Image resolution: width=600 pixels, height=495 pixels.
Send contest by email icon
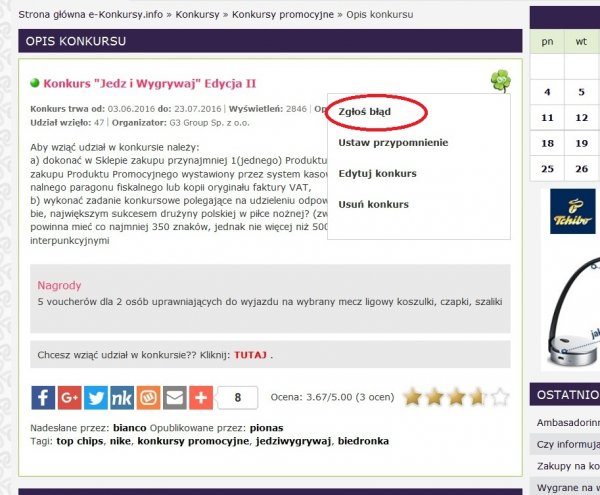pos(174,397)
